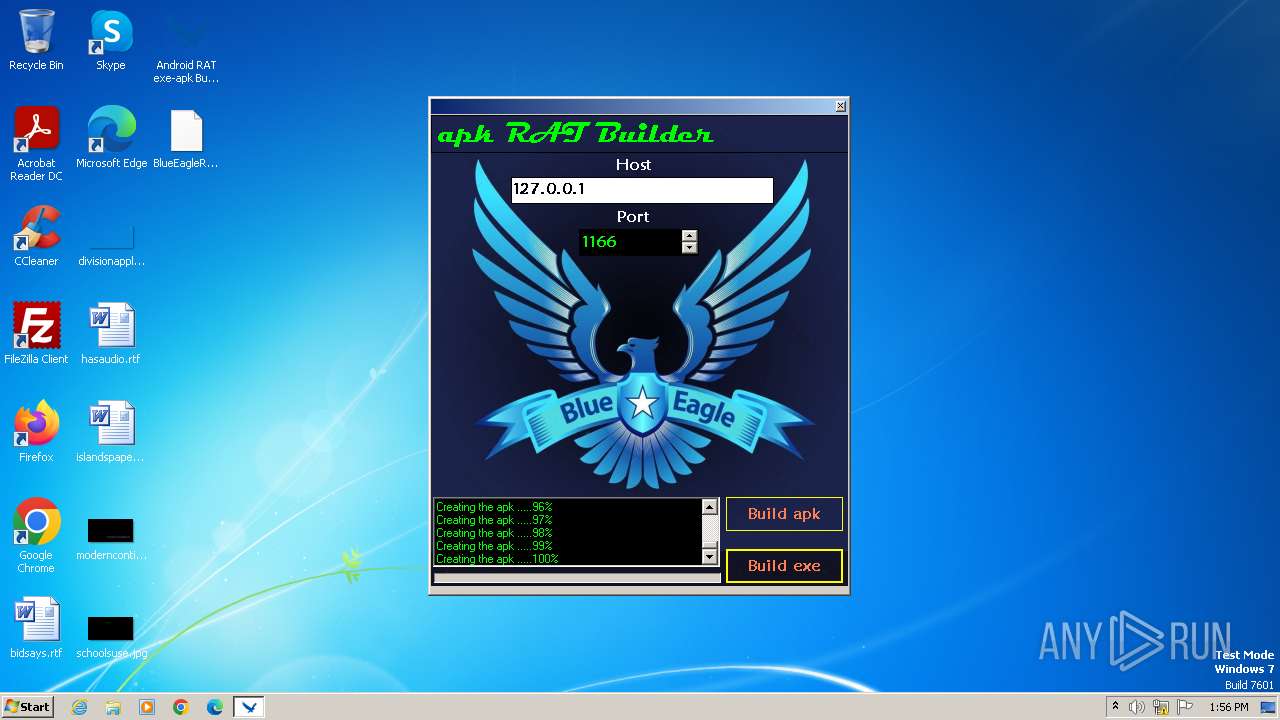Click the Build exe button

click(x=784, y=566)
